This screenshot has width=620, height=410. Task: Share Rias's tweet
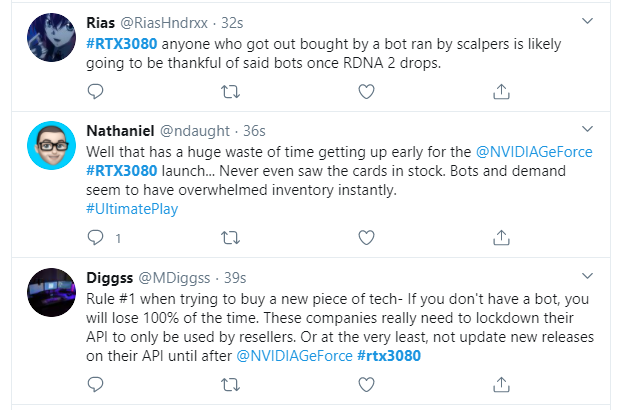[501, 92]
